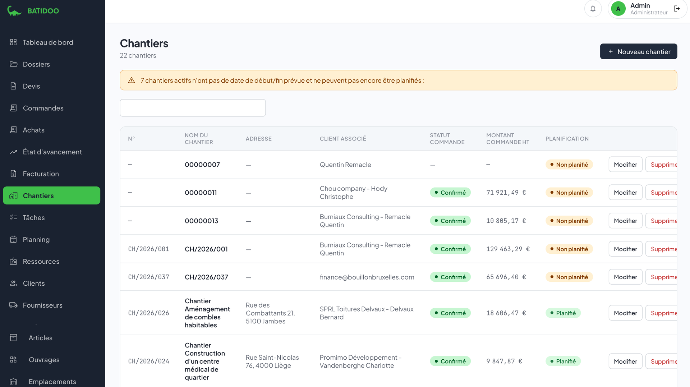The image size is (690, 387).
Task: Click Supprimer for CH/2026/001 row
Action: click(661, 249)
